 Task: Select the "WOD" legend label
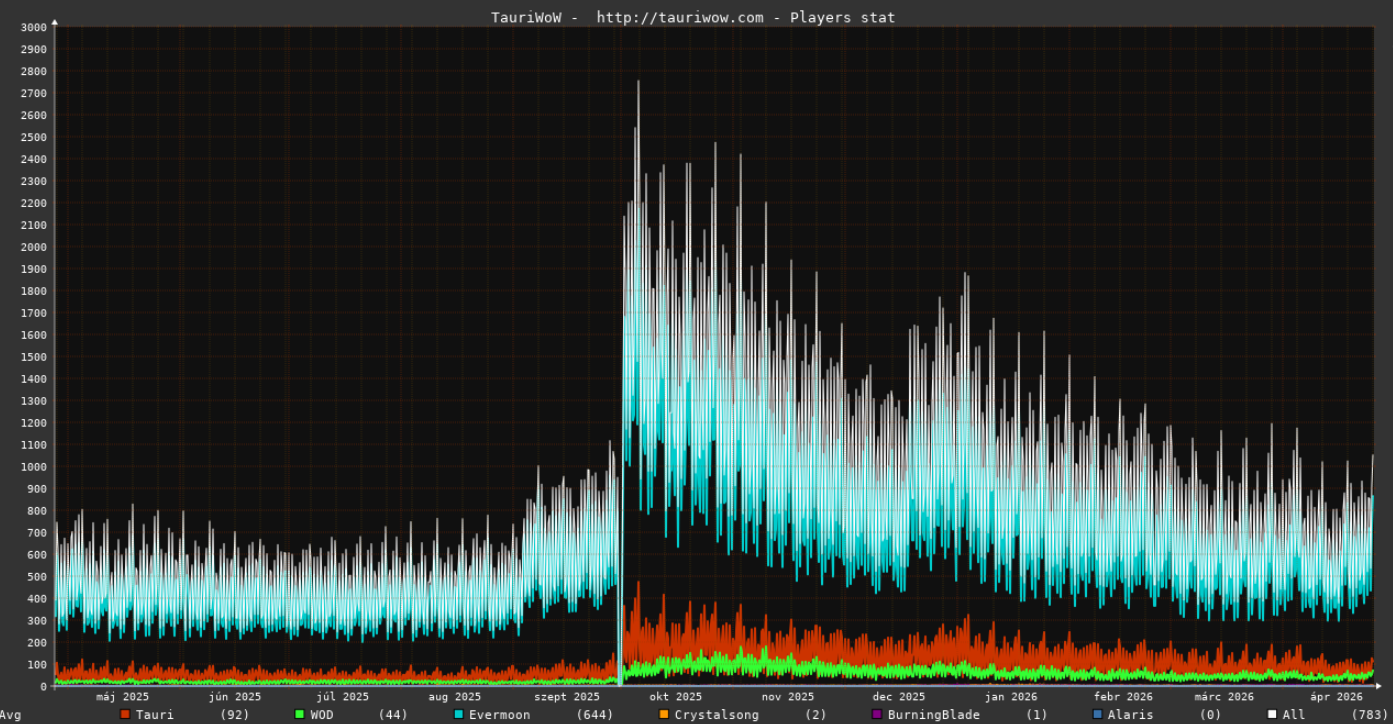click(x=322, y=715)
